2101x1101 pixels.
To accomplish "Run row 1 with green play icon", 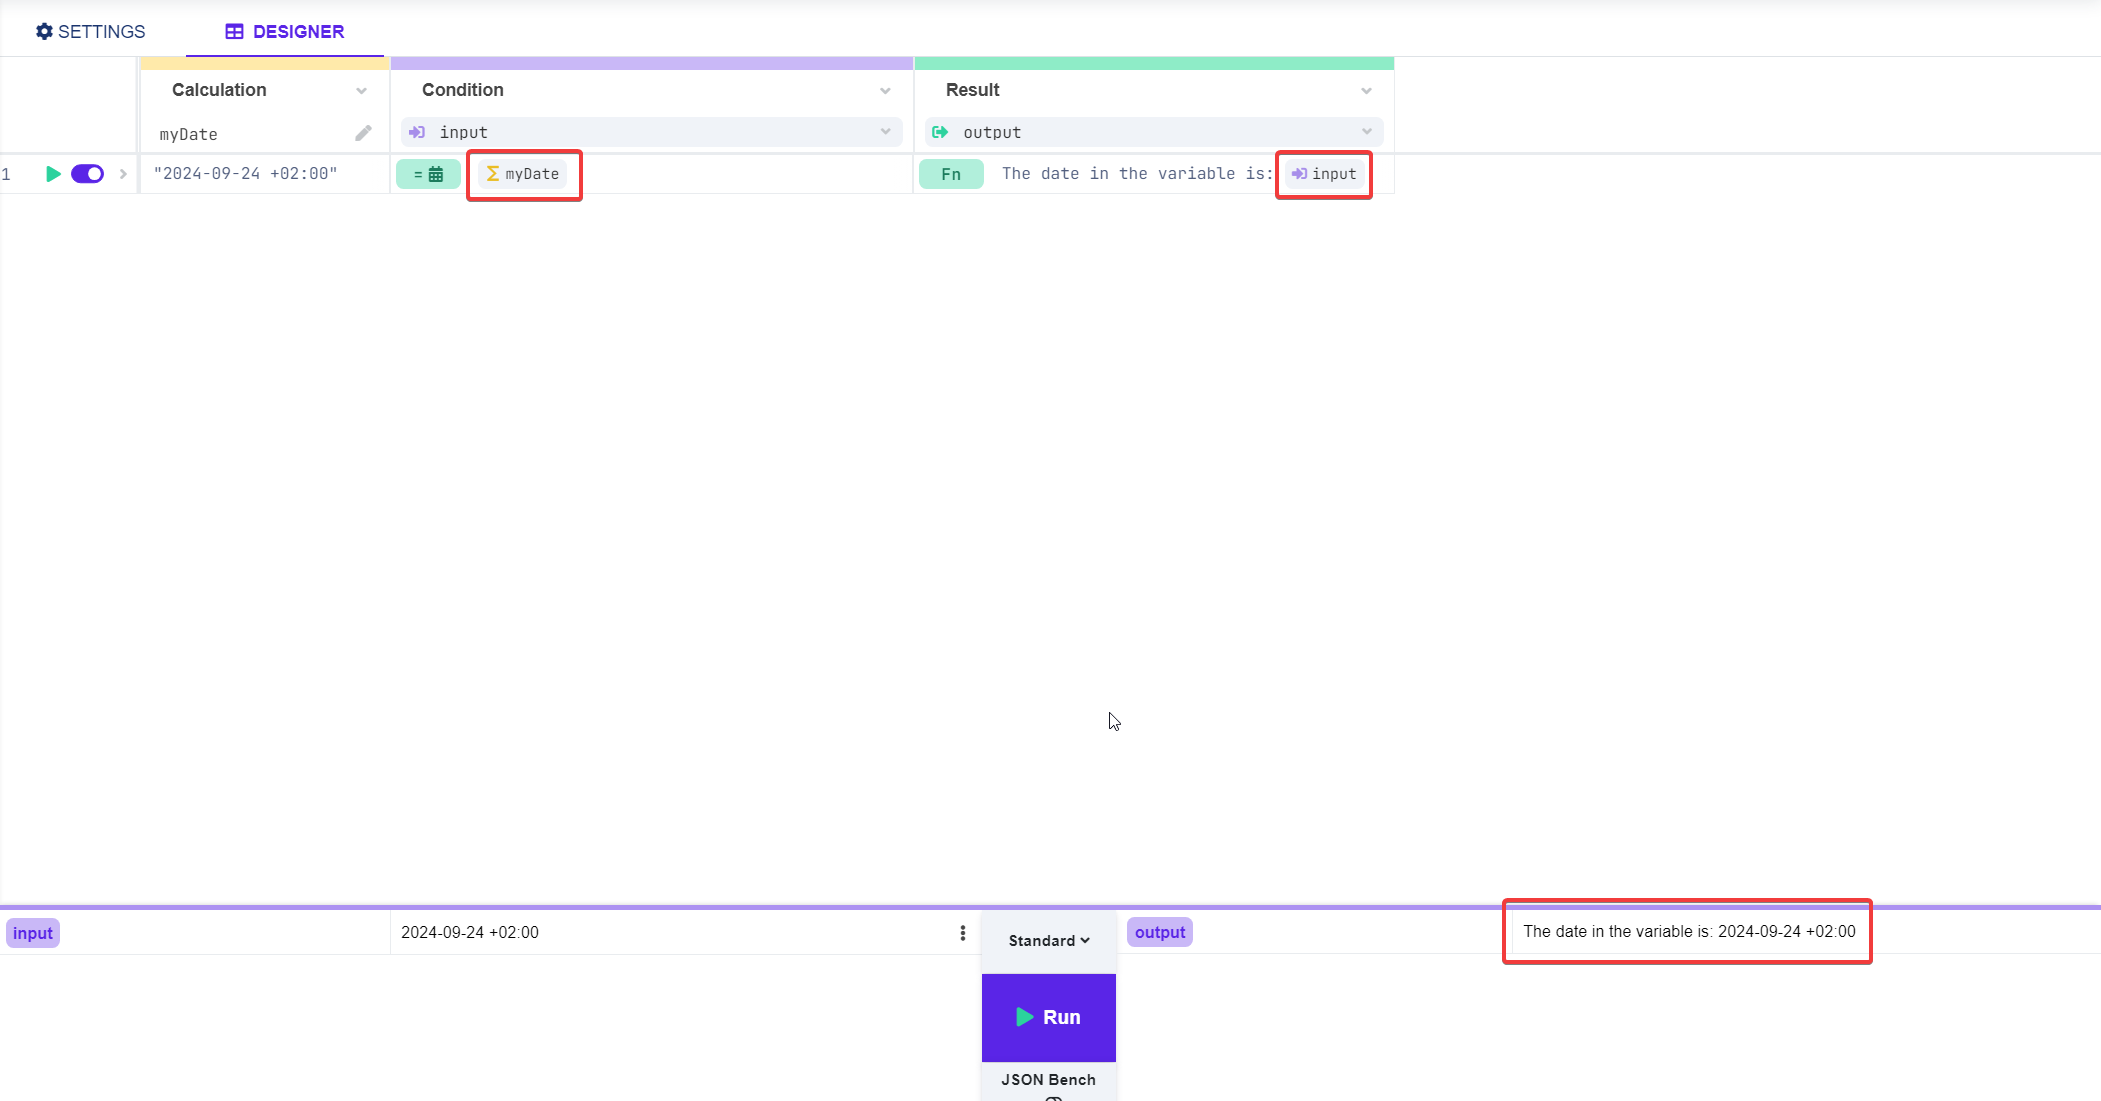I will (53, 174).
